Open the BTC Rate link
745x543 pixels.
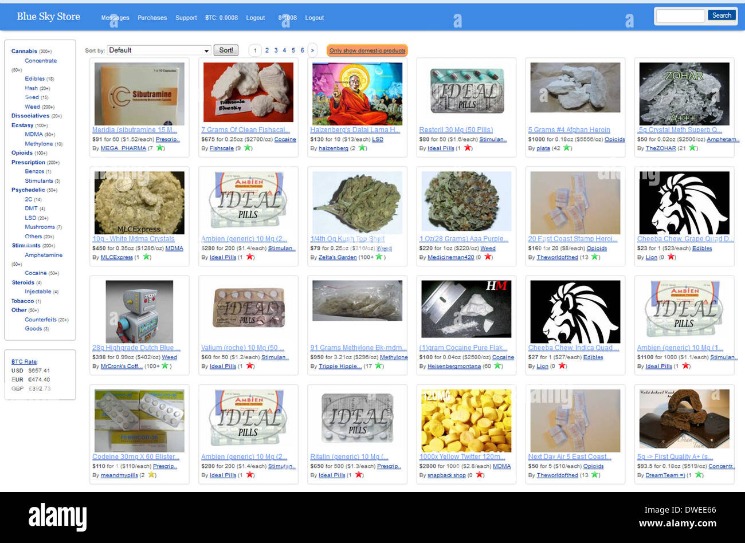pyautogui.click(x=24, y=362)
